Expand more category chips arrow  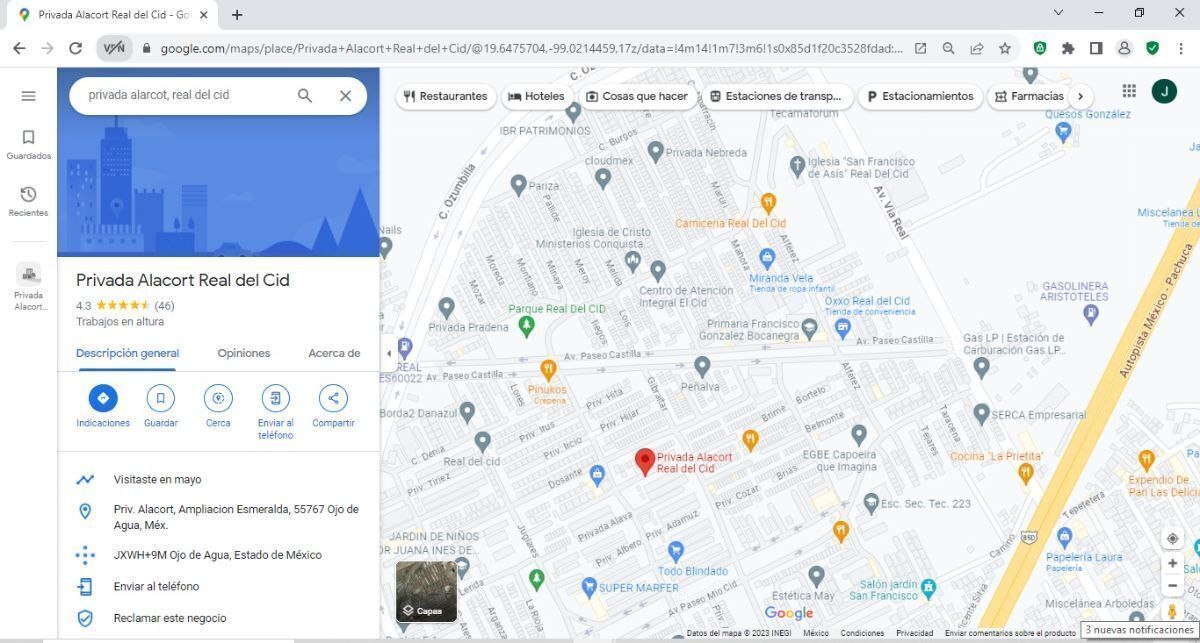pos(1080,97)
